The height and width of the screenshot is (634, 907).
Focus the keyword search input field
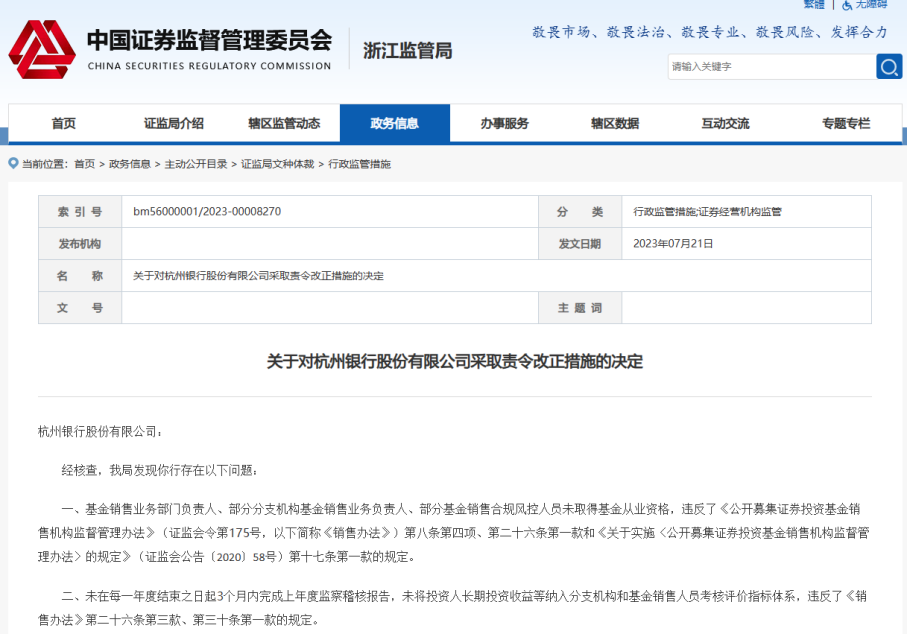pos(770,67)
